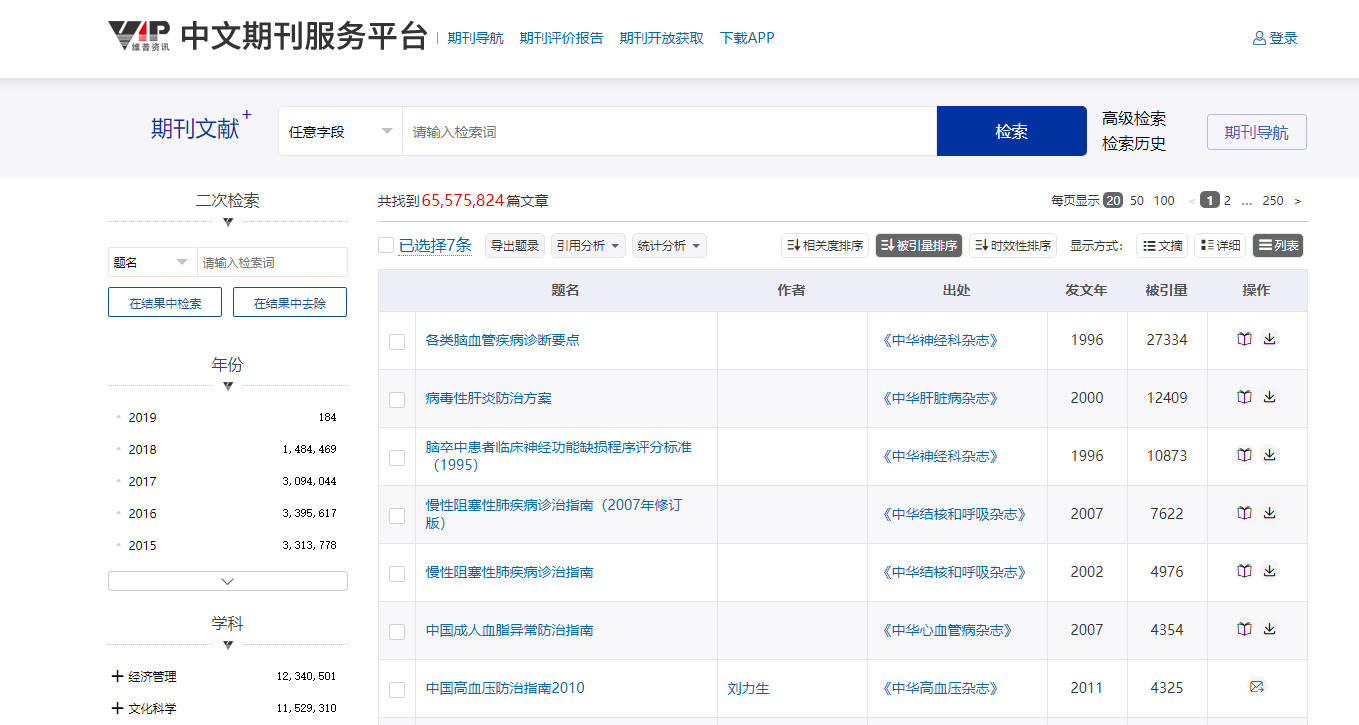The height and width of the screenshot is (725, 1359).
Task: Sort results by 相关度排序
Action: coord(825,245)
